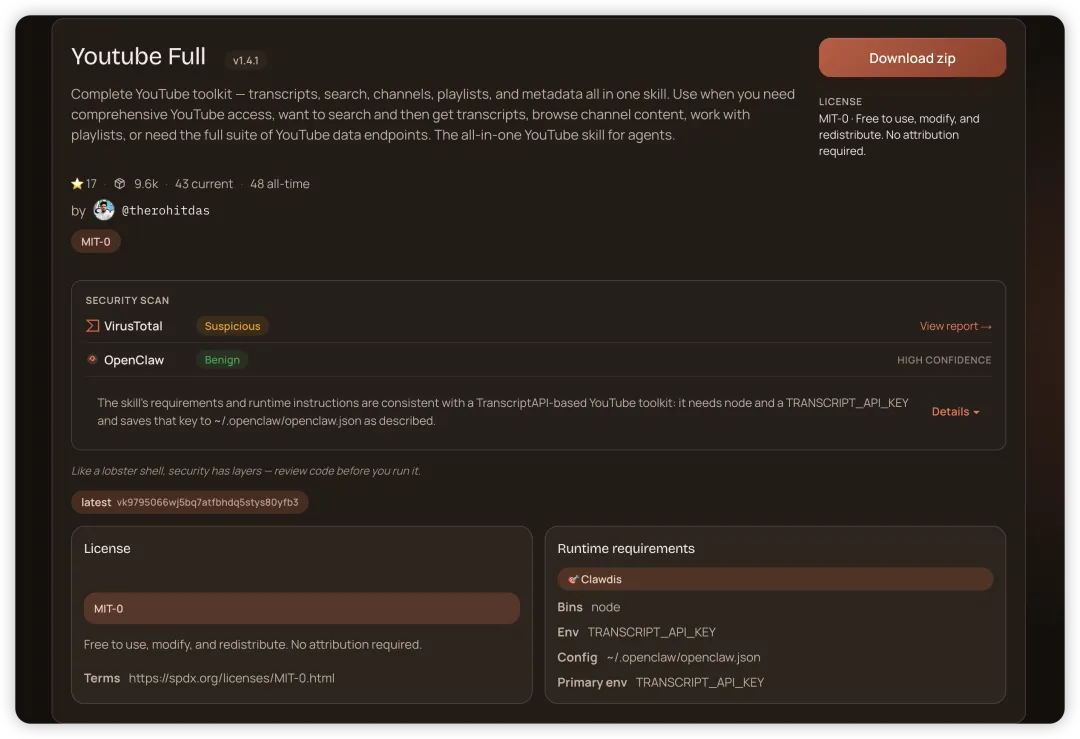This screenshot has height=739, width=1080.
Task: Click the Suspicious status badge
Action: [x=232, y=326]
